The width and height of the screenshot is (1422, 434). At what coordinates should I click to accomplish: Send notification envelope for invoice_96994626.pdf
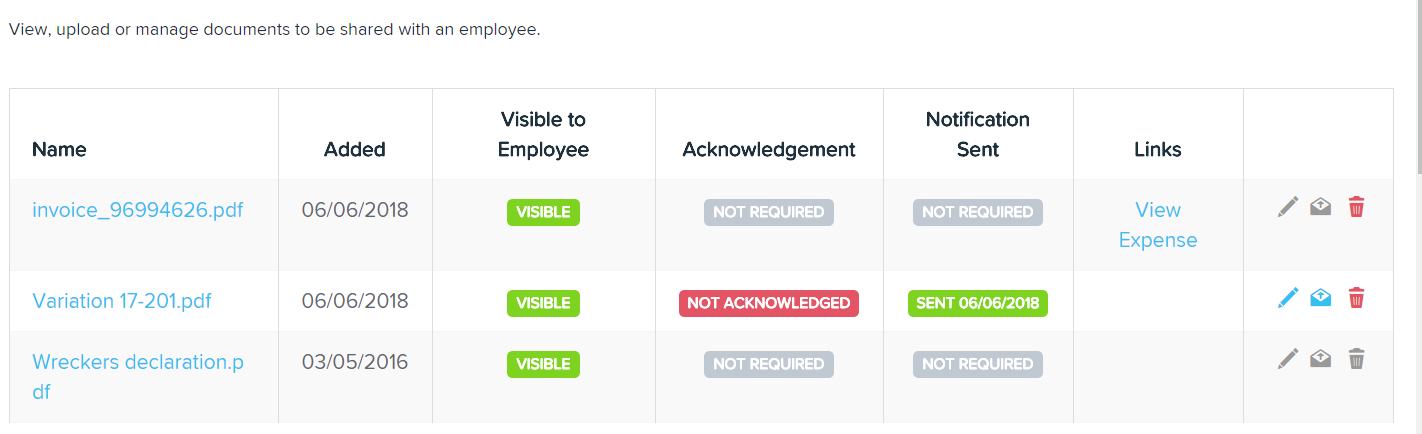coord(1321,207)
